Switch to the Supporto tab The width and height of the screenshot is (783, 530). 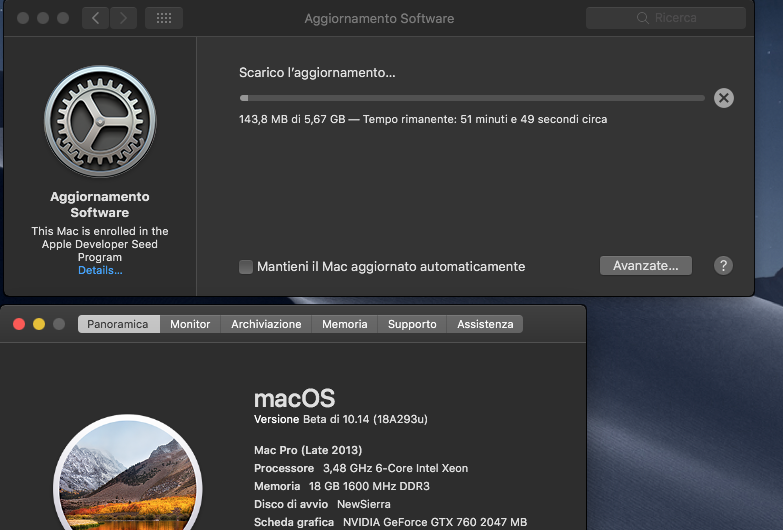pyautogui.click(x=412, y=324)
